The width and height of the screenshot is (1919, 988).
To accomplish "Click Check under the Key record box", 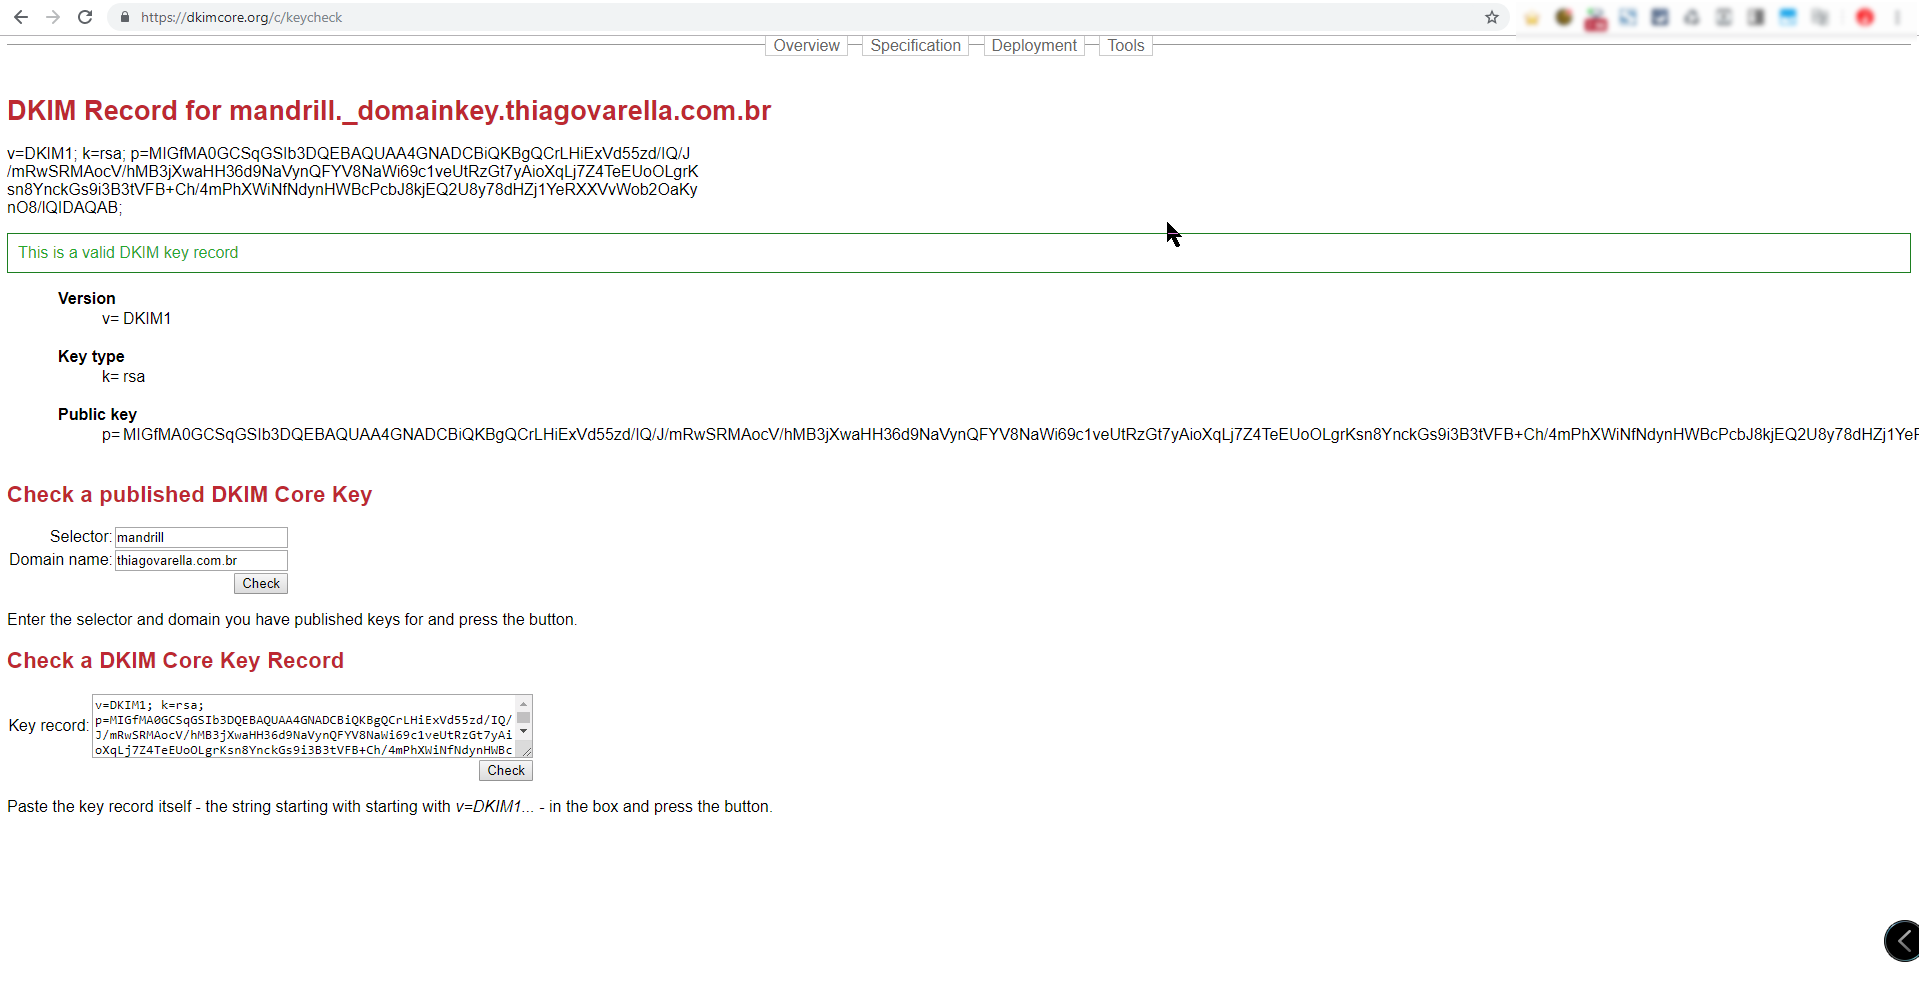I will tap(506, 771).
